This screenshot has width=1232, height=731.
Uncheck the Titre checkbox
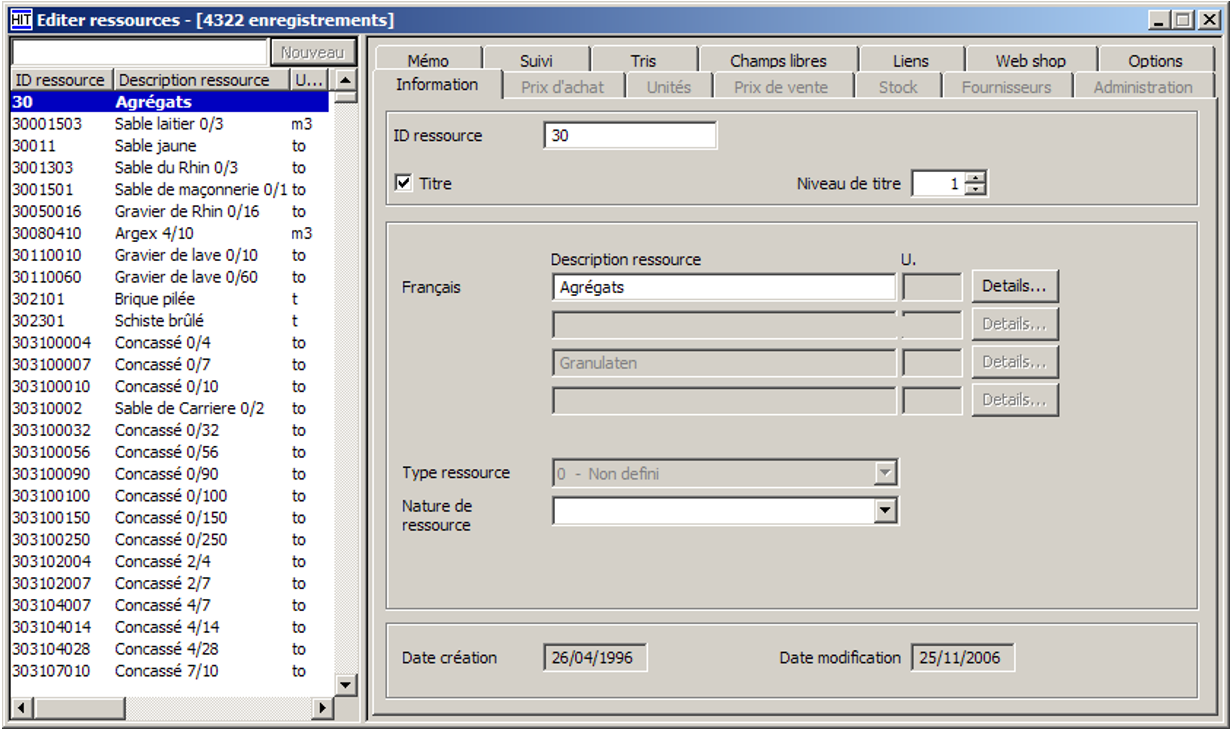[404, 184]
